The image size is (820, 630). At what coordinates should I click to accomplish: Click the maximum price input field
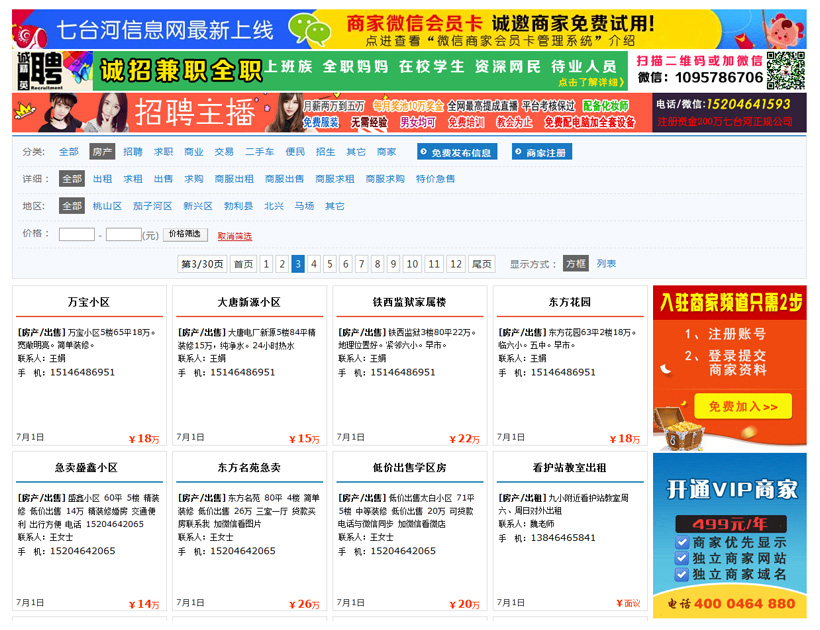pyautogui.click(x=123, y=234)
